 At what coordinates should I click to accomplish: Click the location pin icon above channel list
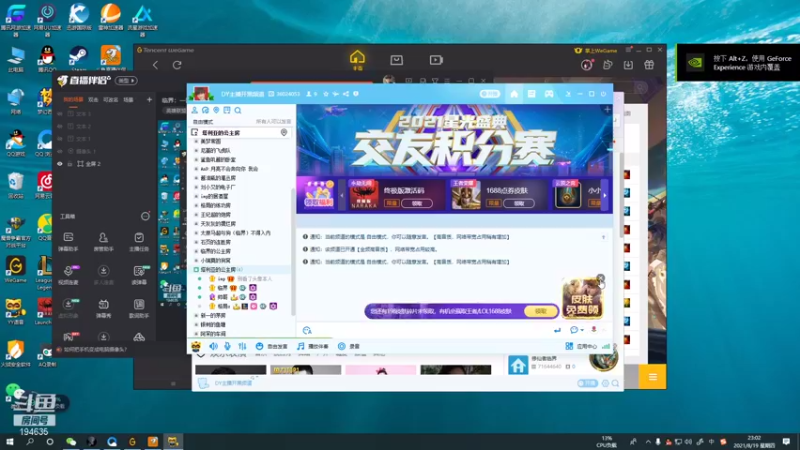(216, 110)
